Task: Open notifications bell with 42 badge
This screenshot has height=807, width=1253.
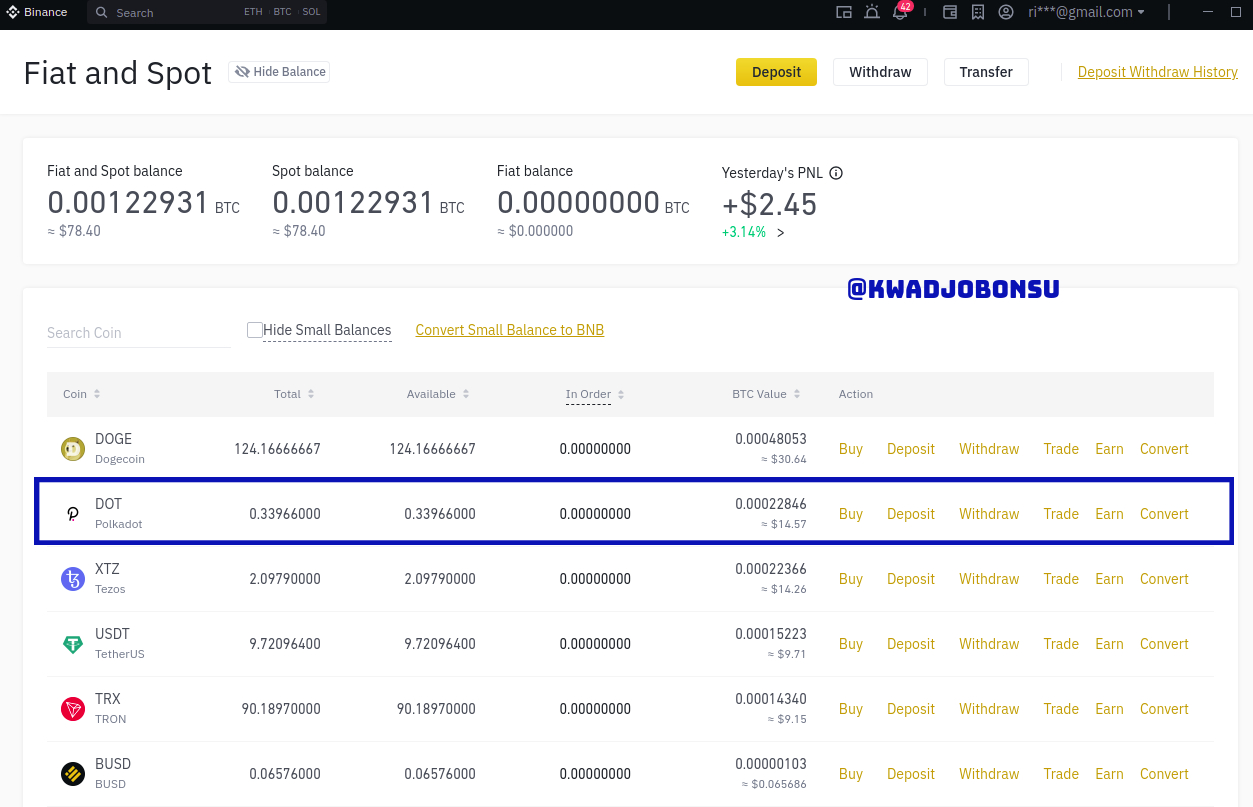Action: tap(900, 12)
